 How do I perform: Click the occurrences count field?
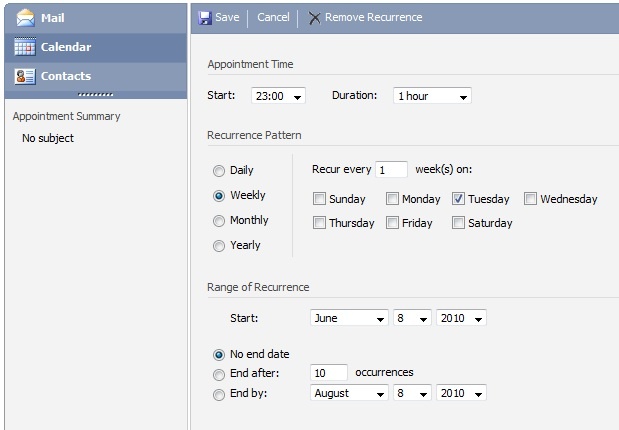329,373
